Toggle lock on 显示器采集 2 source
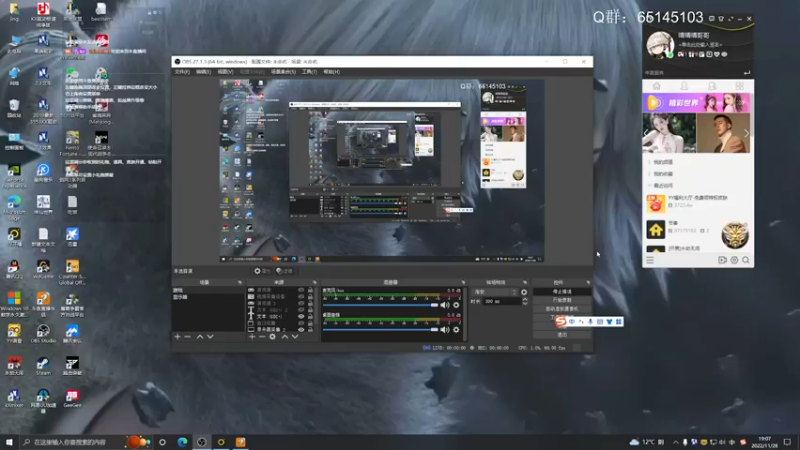The width and height of the screenshot is (800, 450). click(x=310, y=330)
